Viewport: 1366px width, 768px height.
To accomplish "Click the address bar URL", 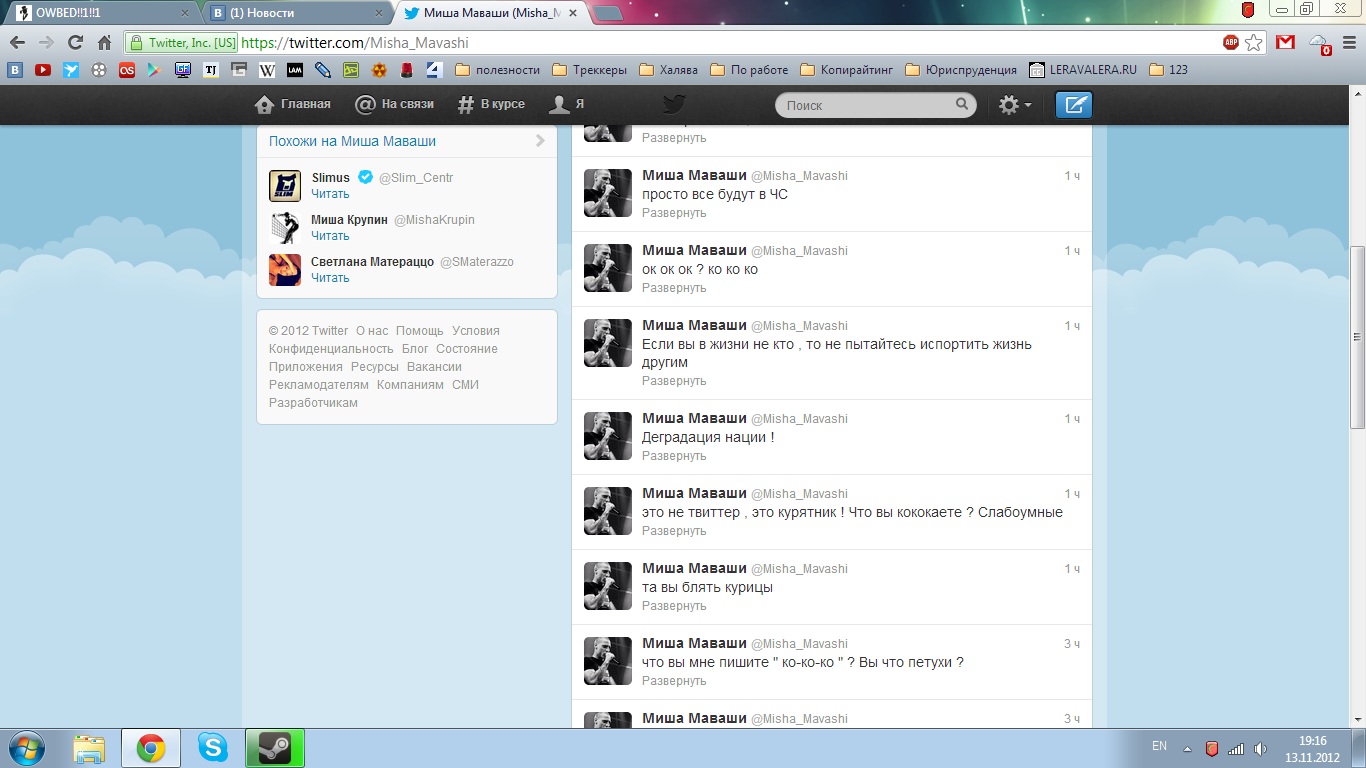I will [355, 43].
